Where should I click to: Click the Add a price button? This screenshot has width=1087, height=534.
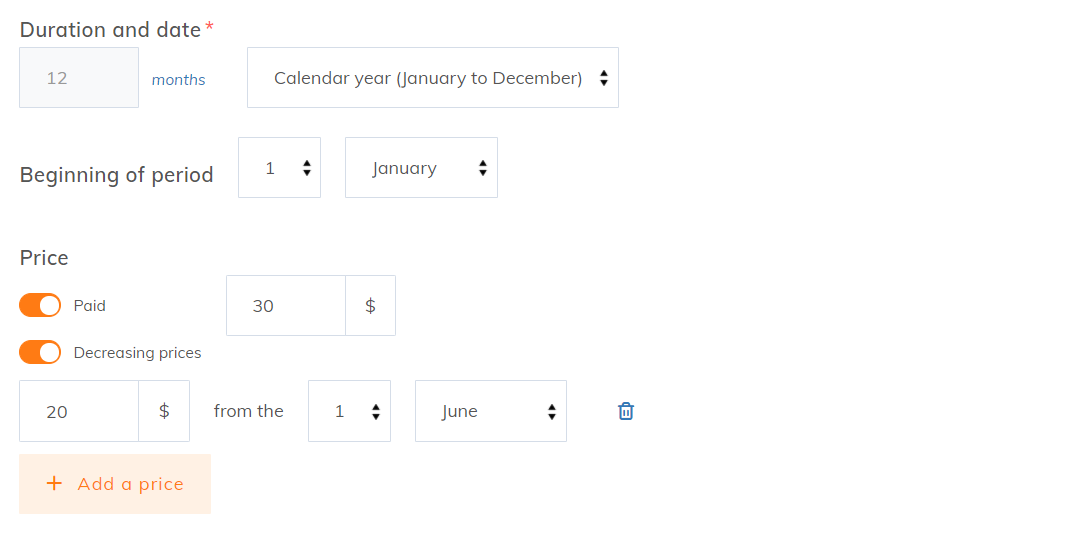[x=115, y=484]
